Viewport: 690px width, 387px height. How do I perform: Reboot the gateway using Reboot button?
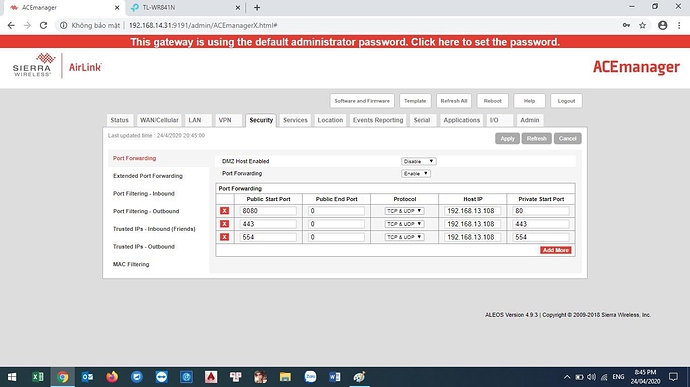pos(492,101)
